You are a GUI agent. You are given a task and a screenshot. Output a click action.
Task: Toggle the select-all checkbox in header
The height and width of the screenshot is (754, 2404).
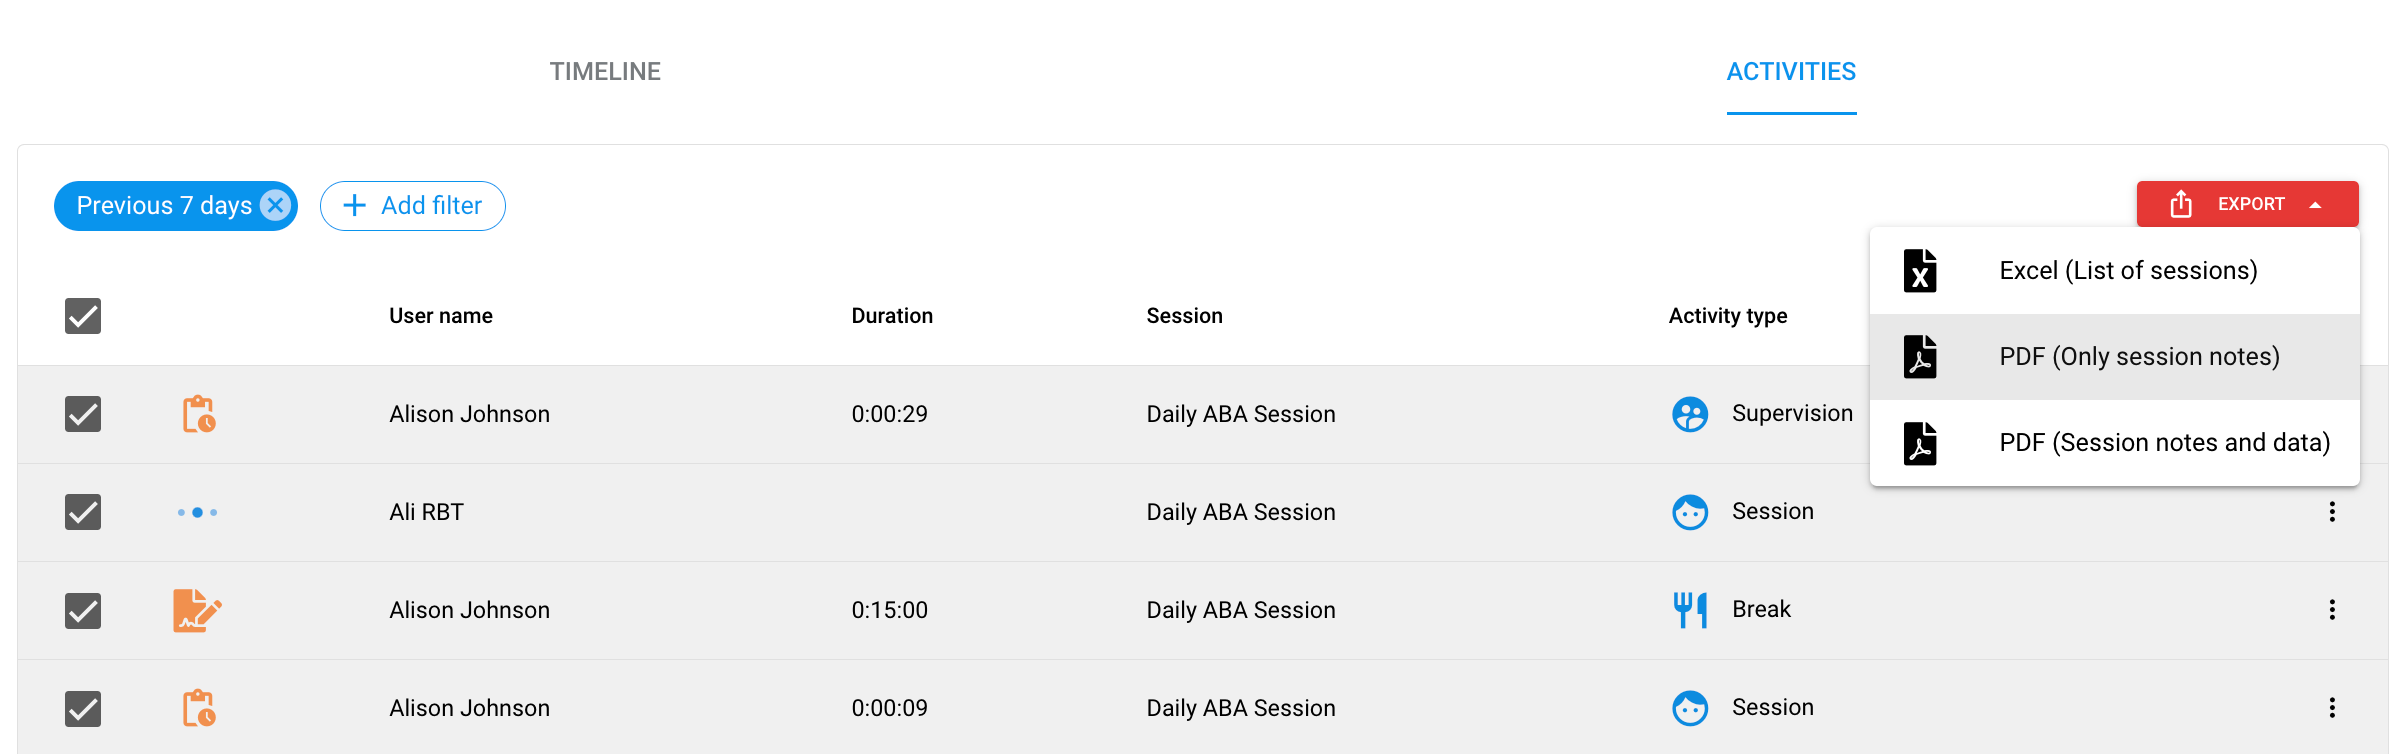point(83,316)
